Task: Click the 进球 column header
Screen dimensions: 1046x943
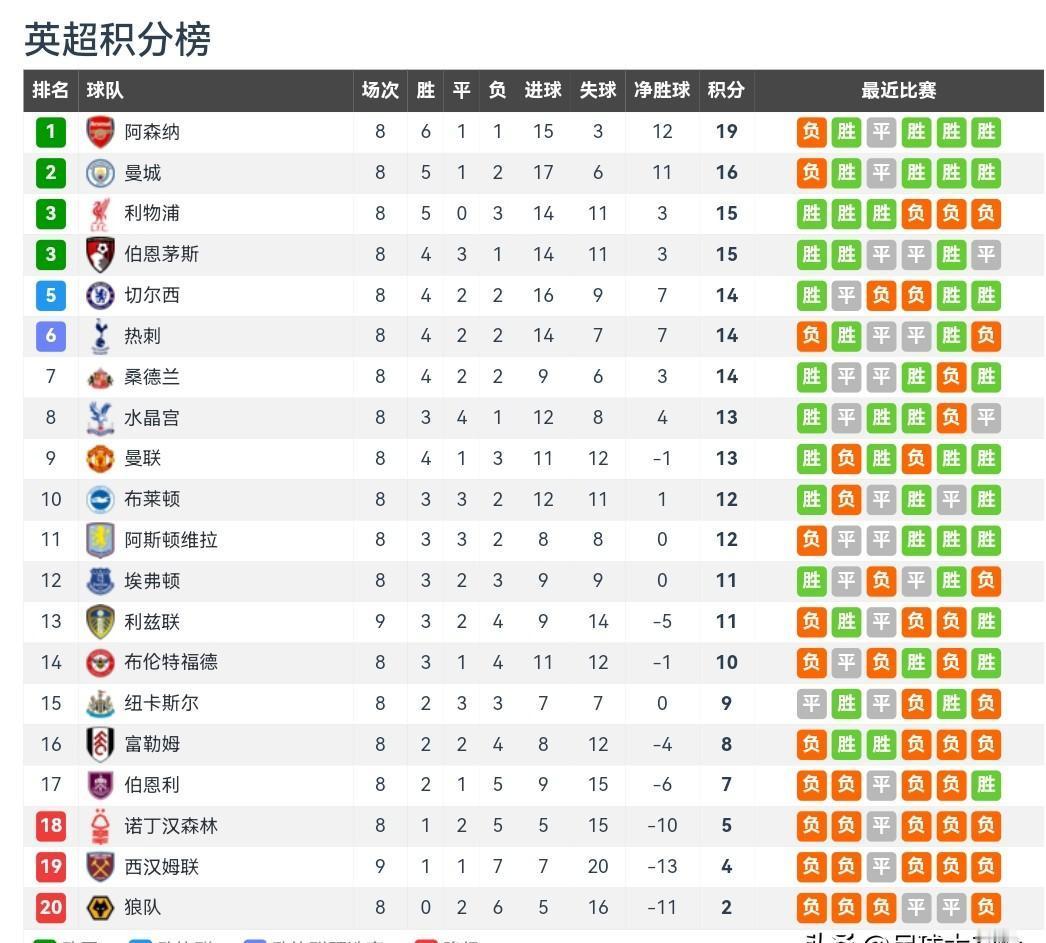Action: click(x=543, y=90)
